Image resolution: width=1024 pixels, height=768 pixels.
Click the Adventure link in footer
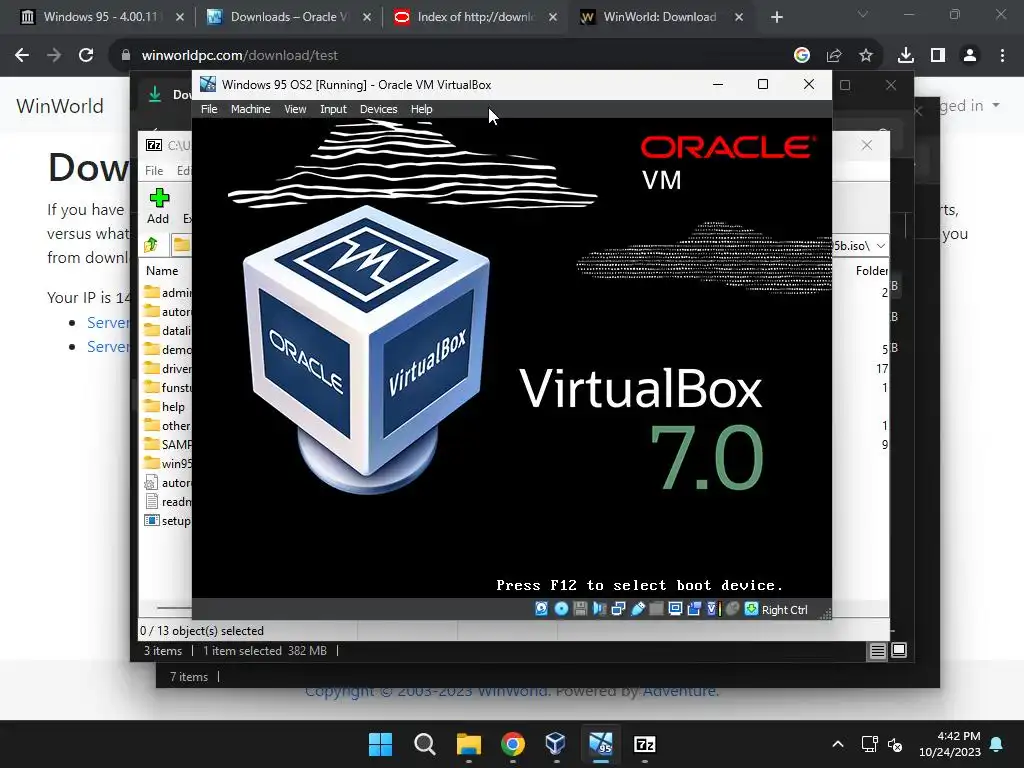[x=679, y=690]
